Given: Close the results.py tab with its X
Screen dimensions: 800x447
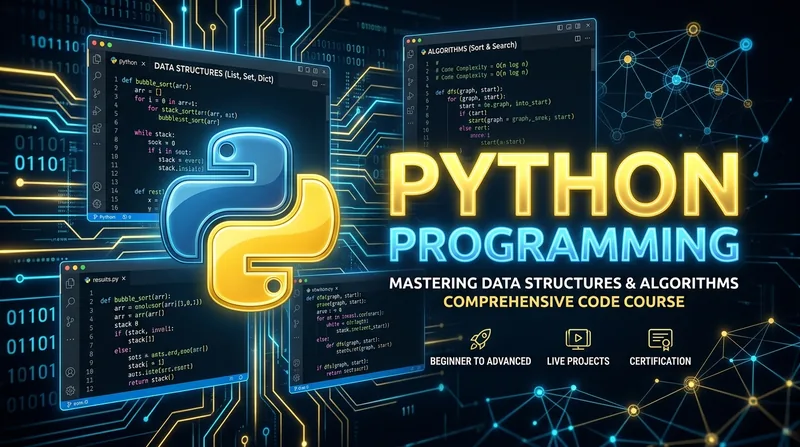Looking at the screenshot, I should pos(123,279).
